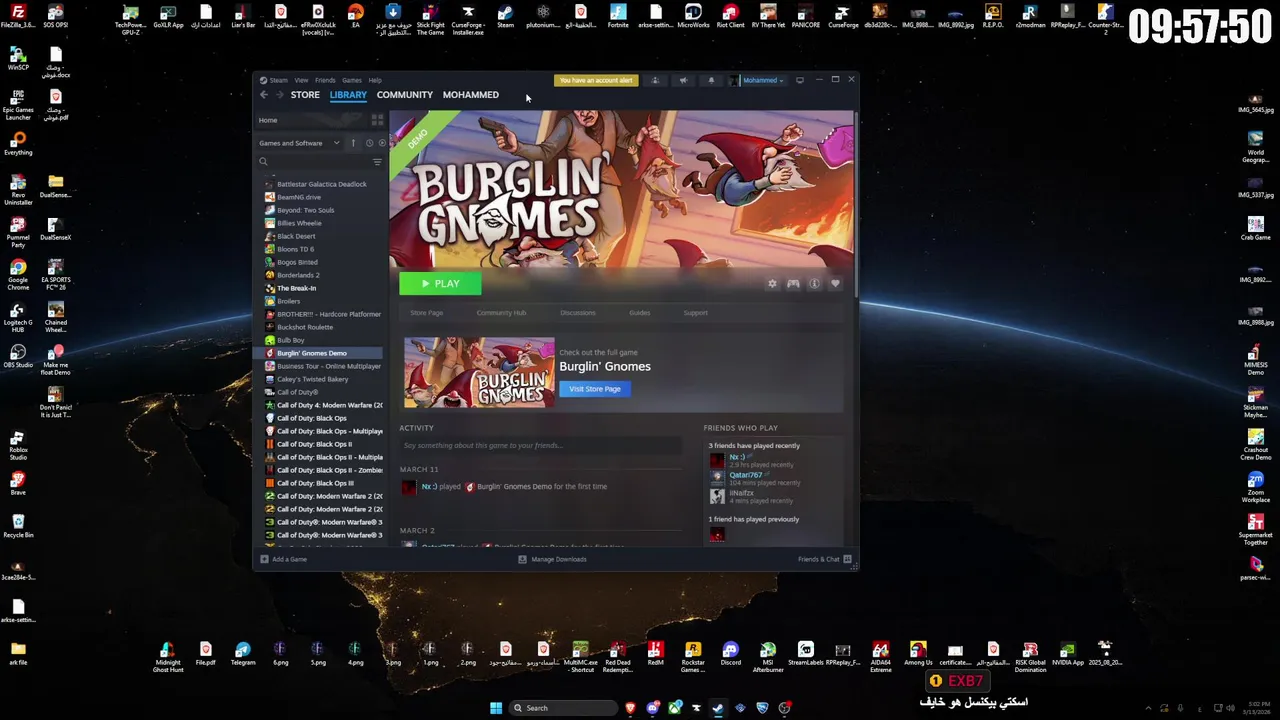This screenshot has width=1280, height=720.
Task: Click the green PLAY button
Action: 440,284
